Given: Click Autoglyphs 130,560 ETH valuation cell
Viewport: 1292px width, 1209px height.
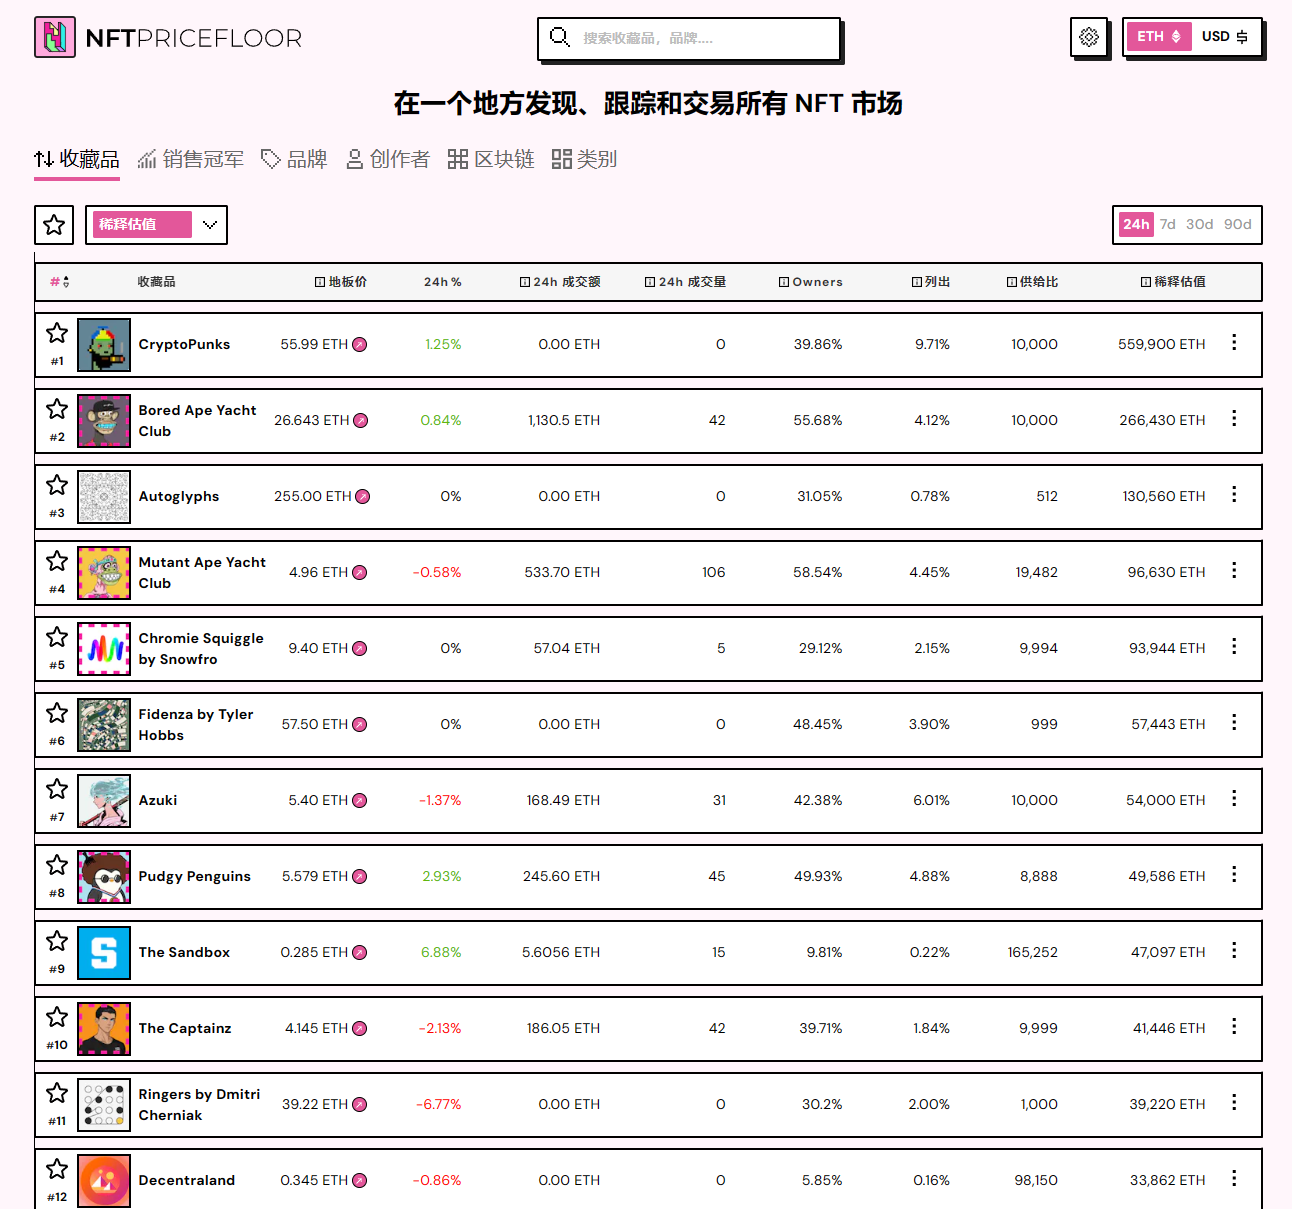Looking at the screenshot, I should coord(1164,496).
